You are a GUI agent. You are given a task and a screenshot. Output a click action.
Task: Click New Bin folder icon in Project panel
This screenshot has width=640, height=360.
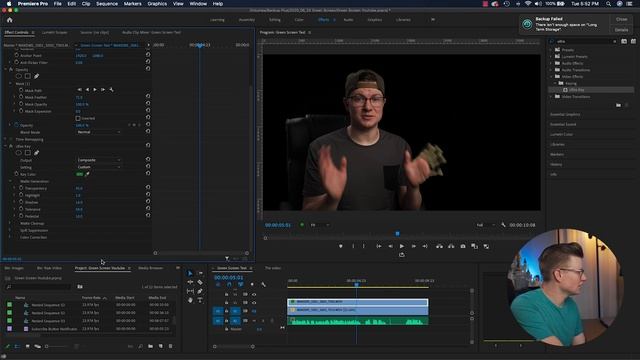pyautogui.click(x=151, y=346)
